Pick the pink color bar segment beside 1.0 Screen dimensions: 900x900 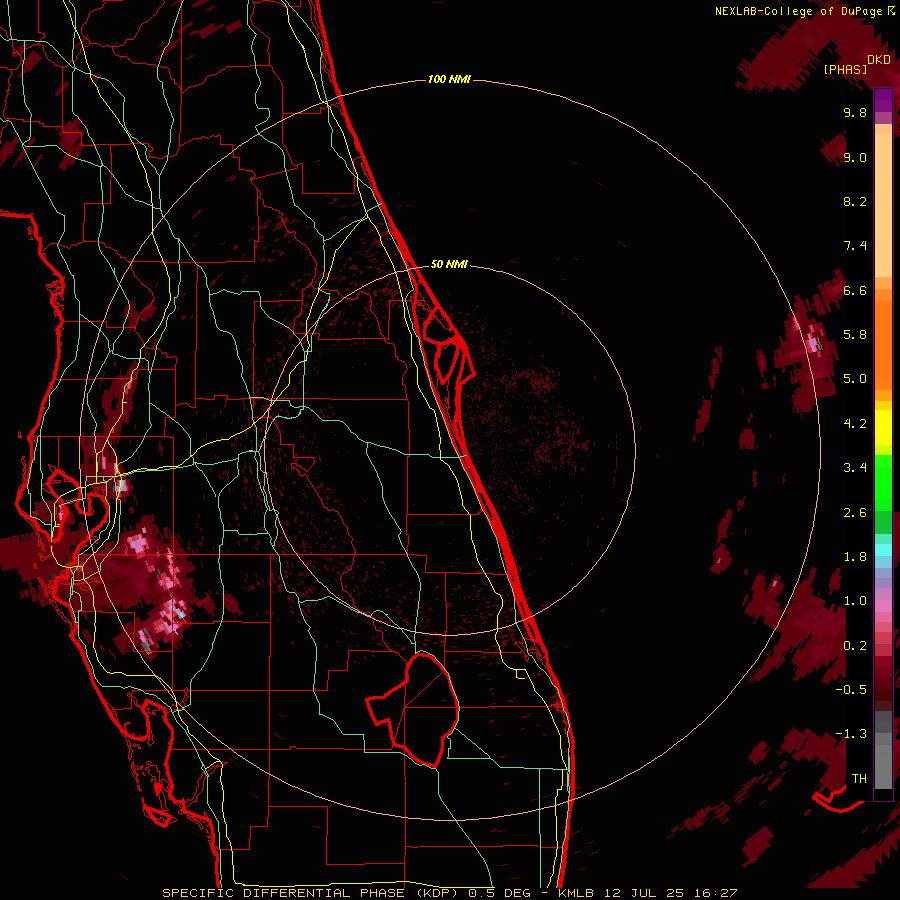point(883,606)
